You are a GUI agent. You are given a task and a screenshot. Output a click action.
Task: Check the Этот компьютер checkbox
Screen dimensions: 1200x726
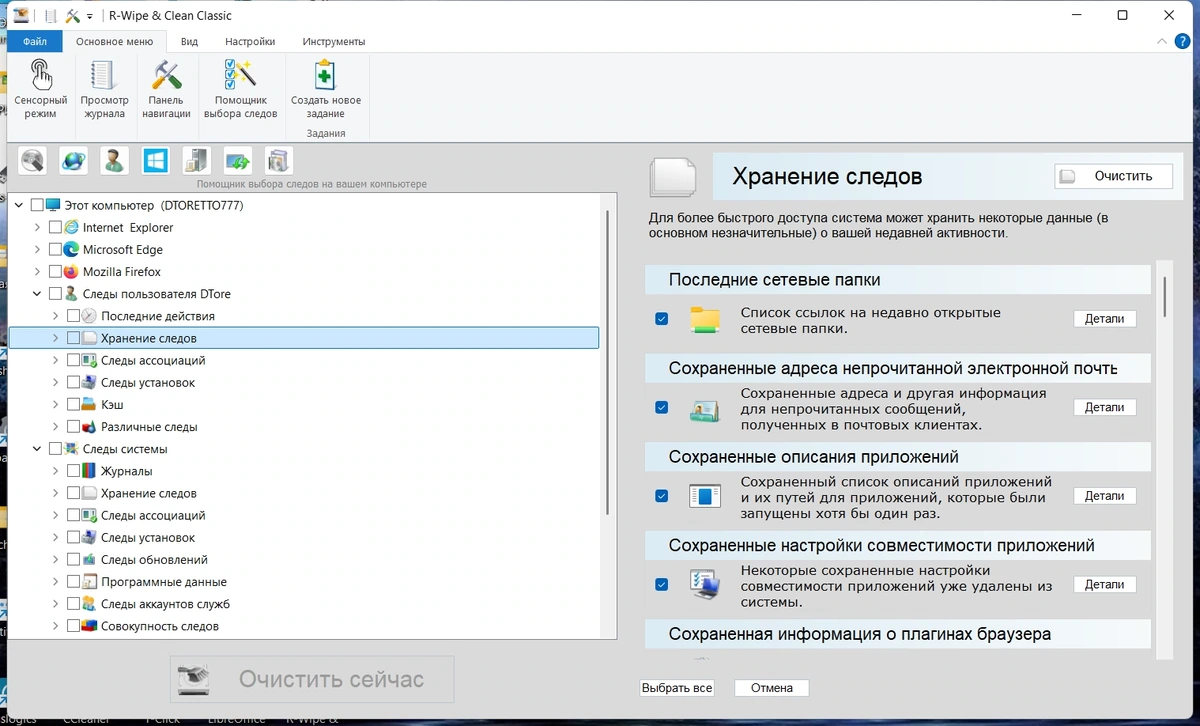[x=37, y=205]
